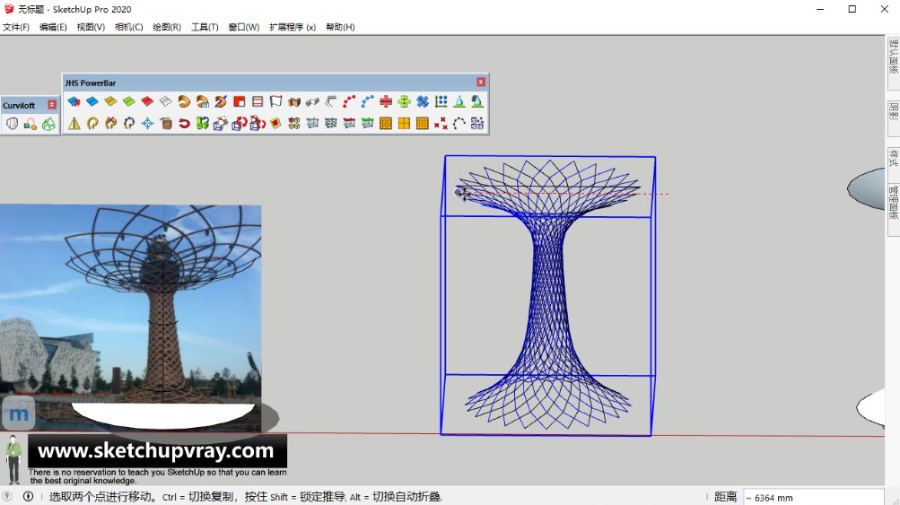Click the Curviloft toolbar title
This screenshot has height=505, width=900.
19,106
